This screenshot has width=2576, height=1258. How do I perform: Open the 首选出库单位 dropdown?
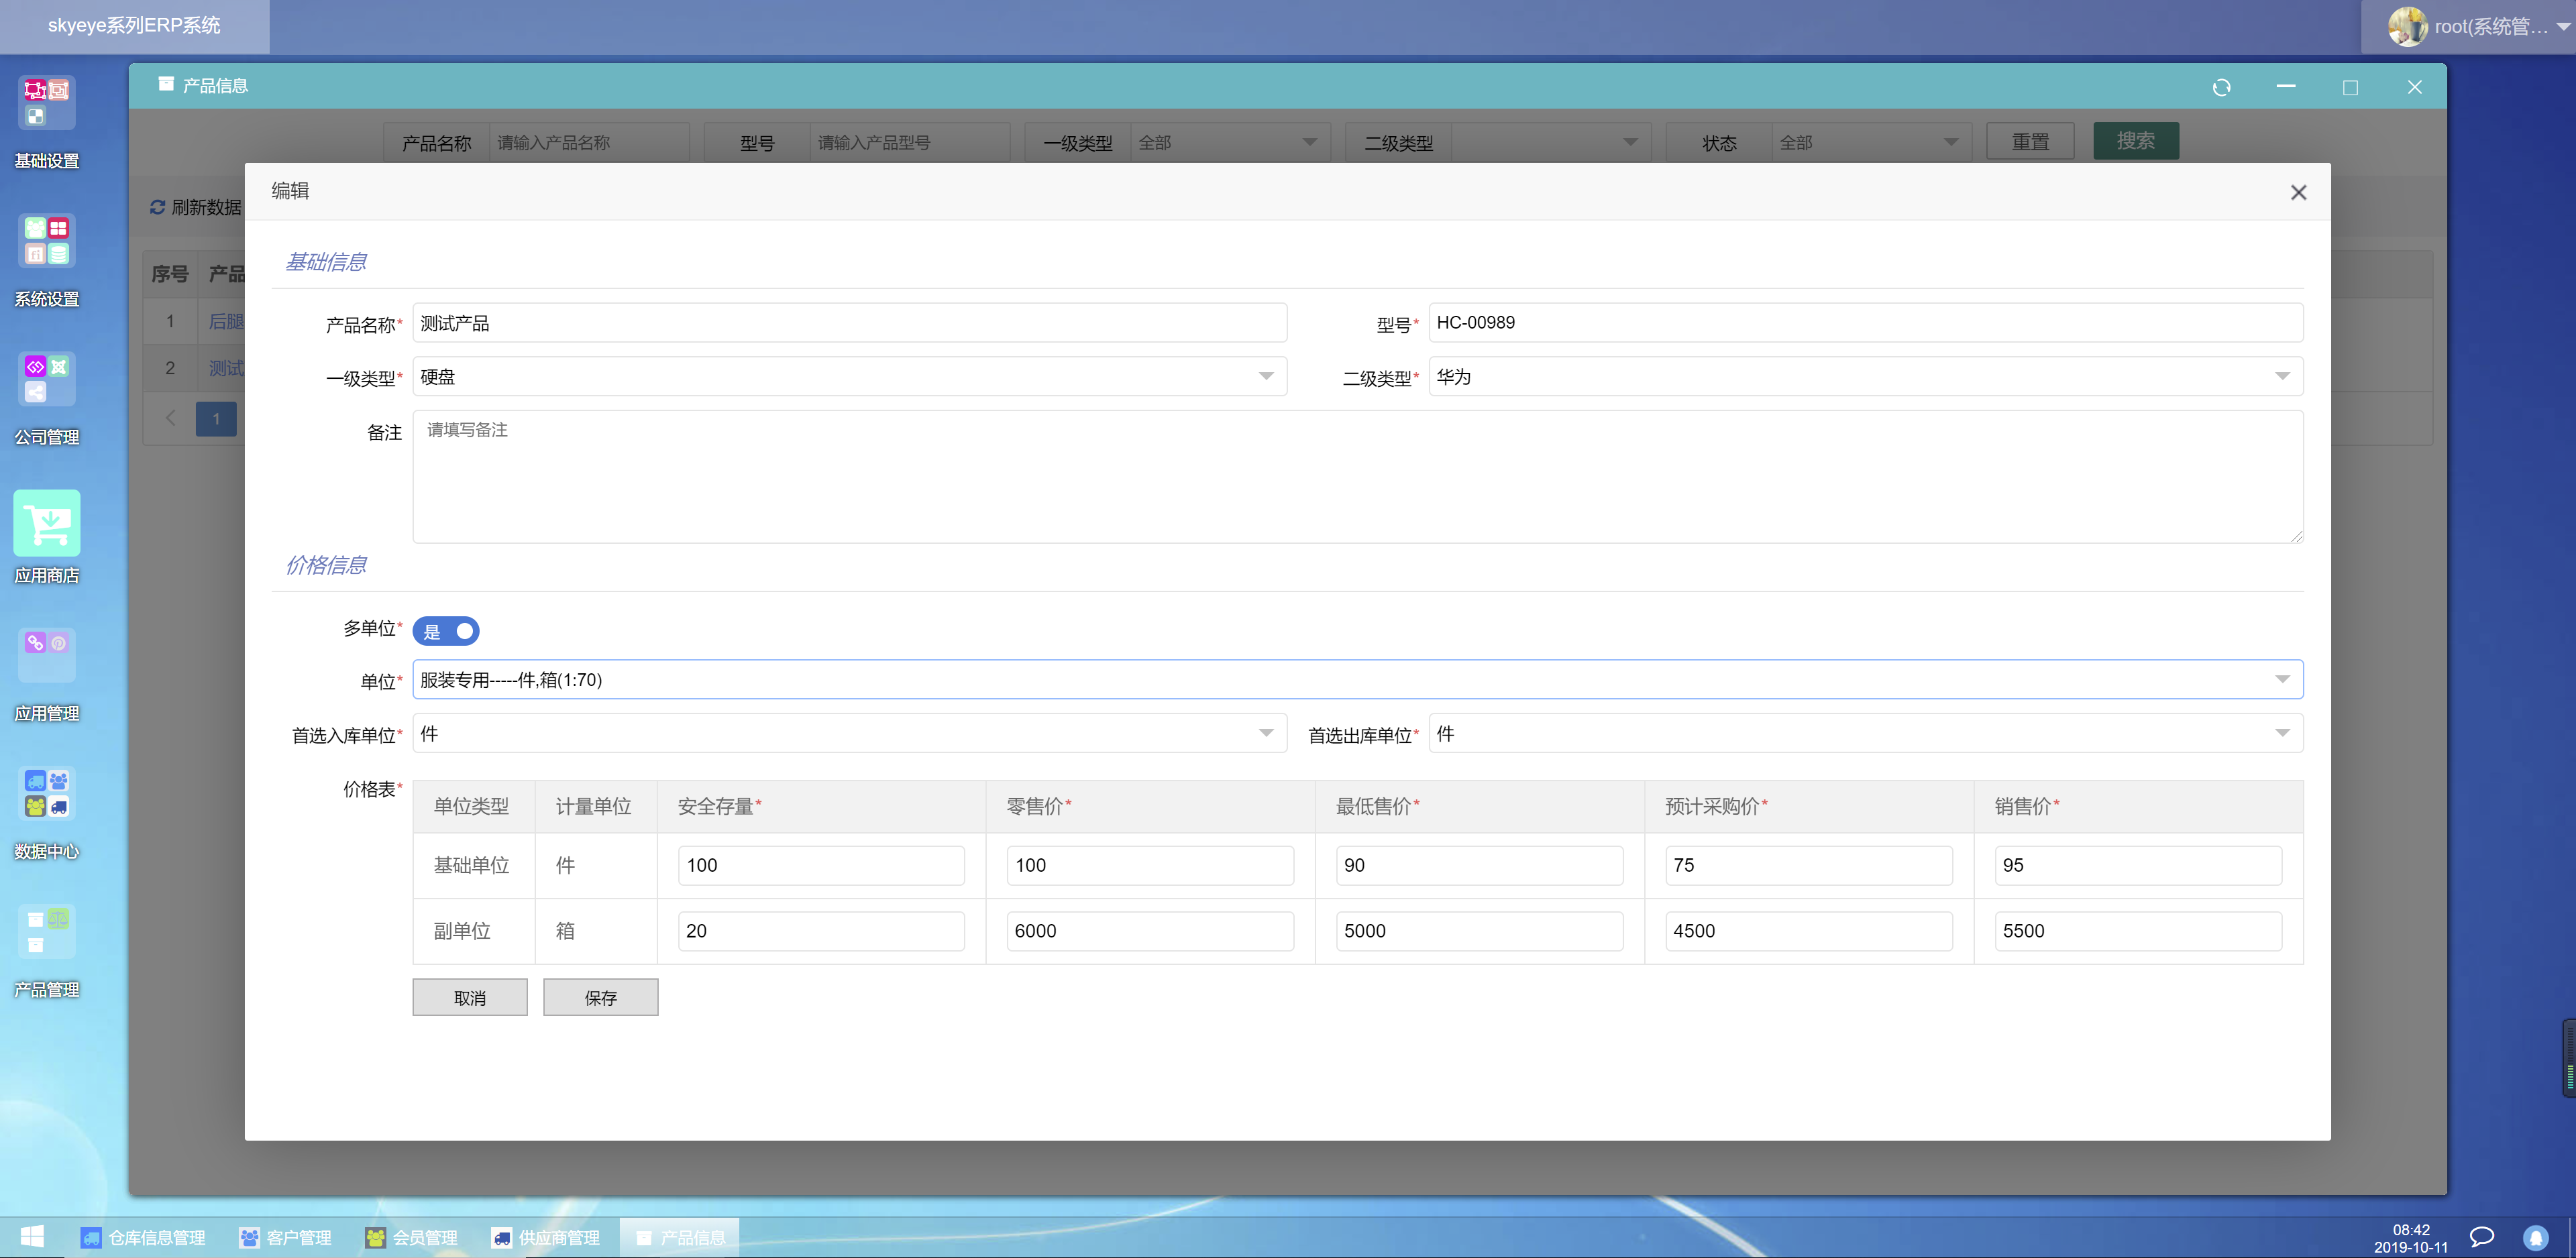pos(1865,734)
